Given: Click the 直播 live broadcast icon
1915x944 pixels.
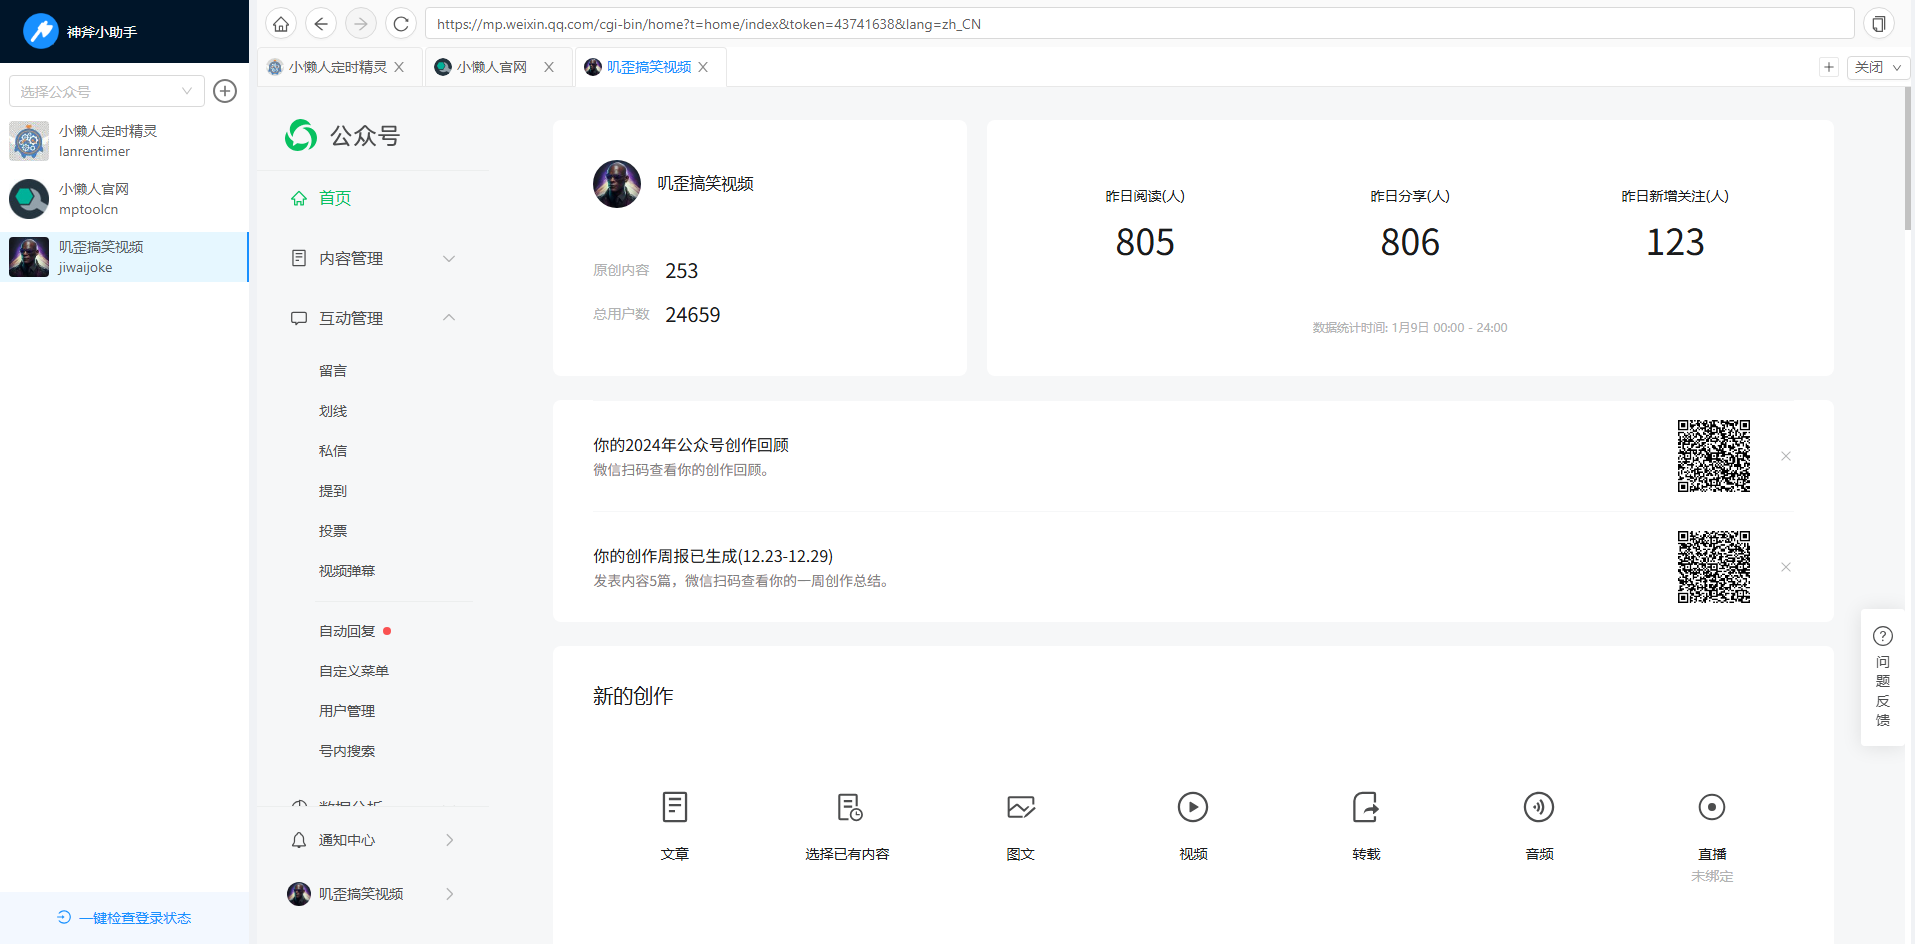Looking at the screenshot, I should (1711, 807).
